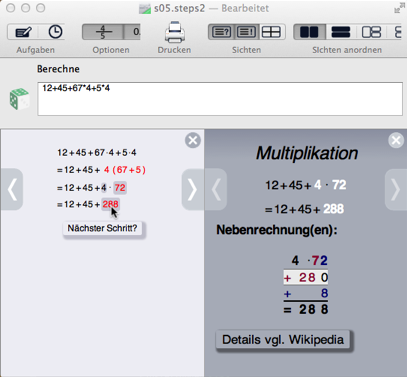Toggle the question-mark steps view
The image size is (407, 377).
(x=222, y=32)
